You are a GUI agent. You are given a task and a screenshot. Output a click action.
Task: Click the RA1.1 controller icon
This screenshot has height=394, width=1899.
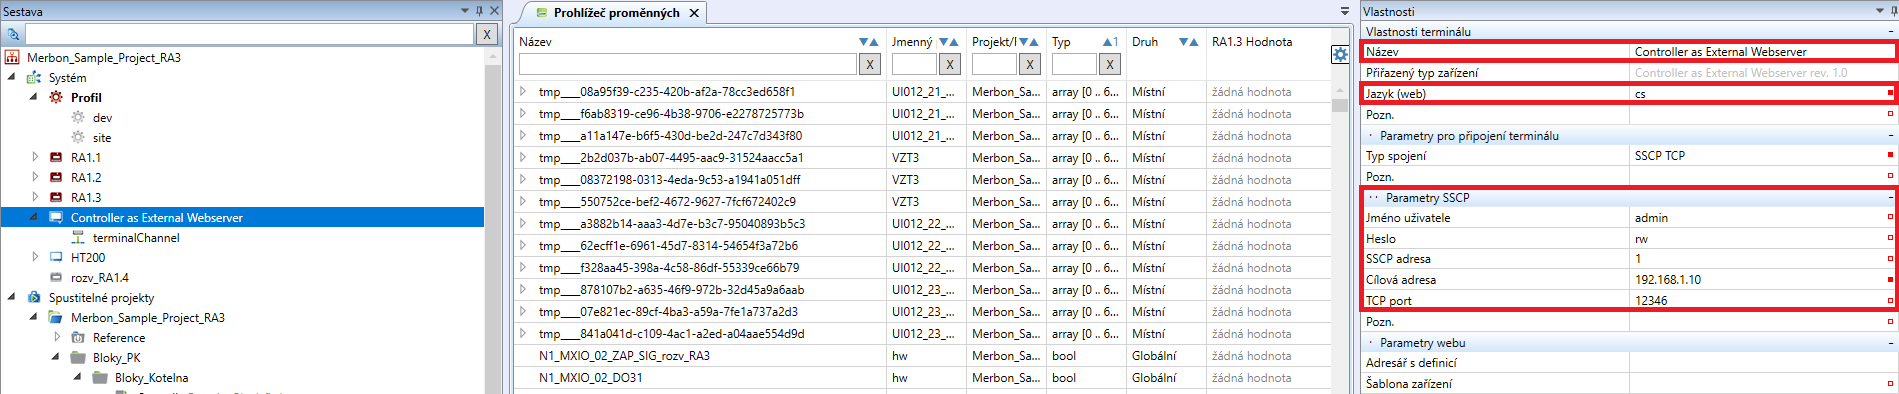[56, 157]
